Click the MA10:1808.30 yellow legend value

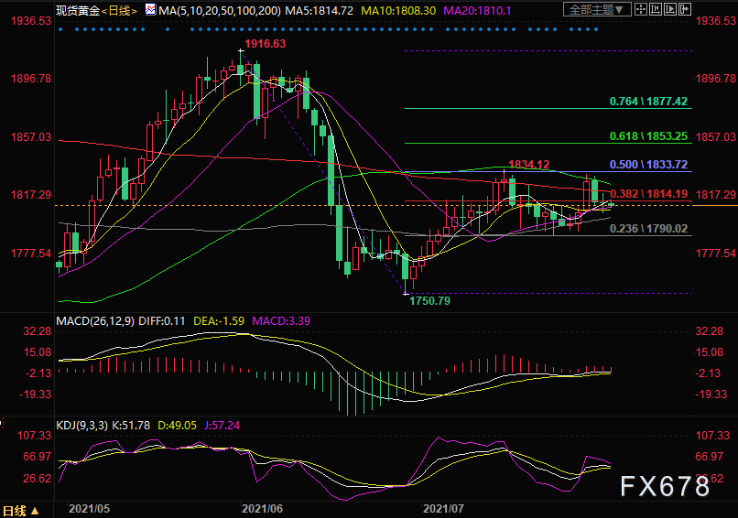pyautogui.click(x=398, y=10)
